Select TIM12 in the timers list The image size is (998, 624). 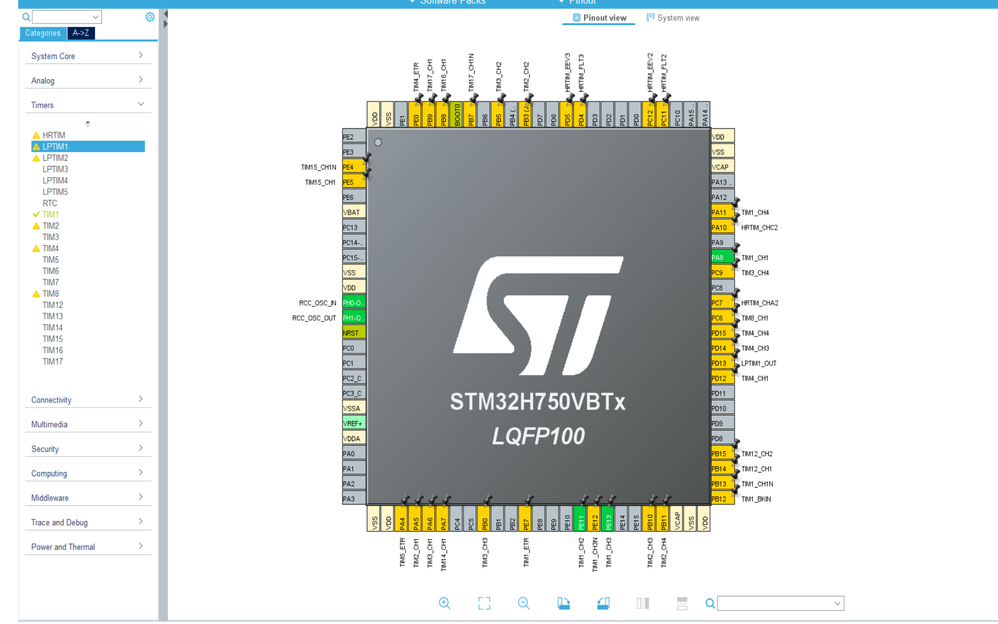click(x=53, y=305)
